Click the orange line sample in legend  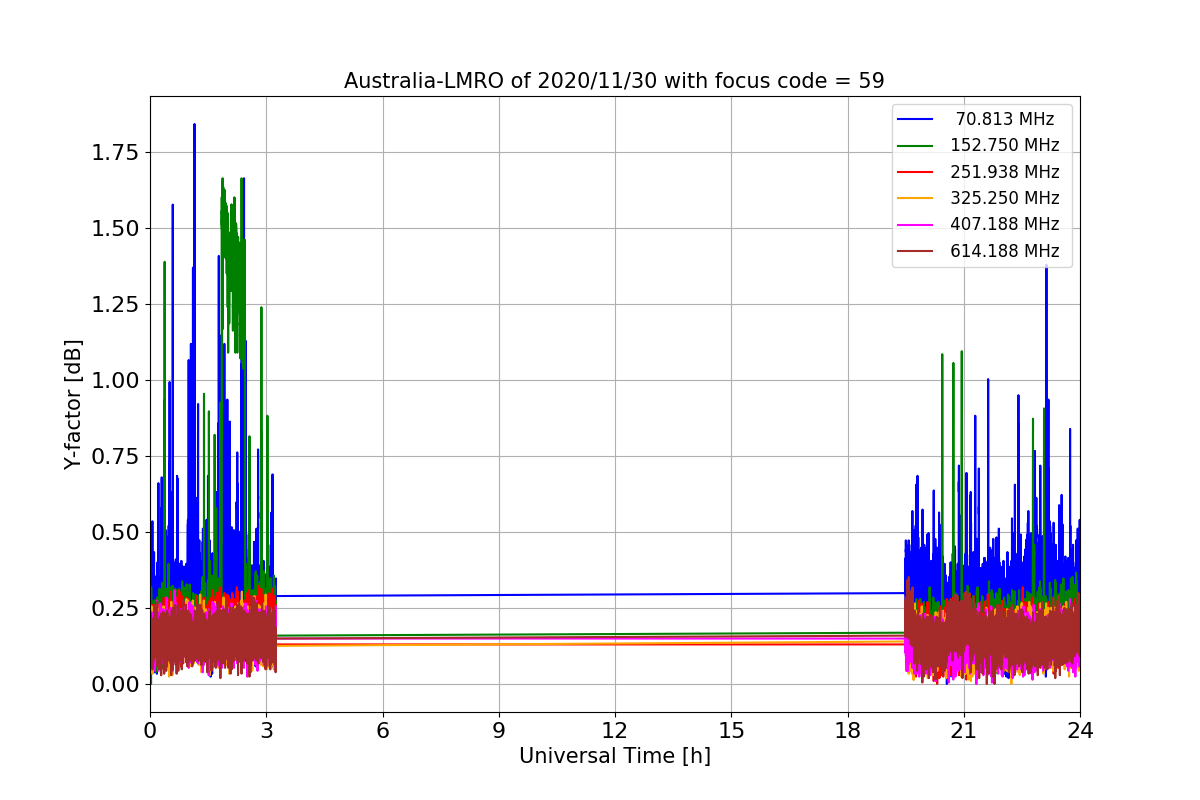pos(917,198)
